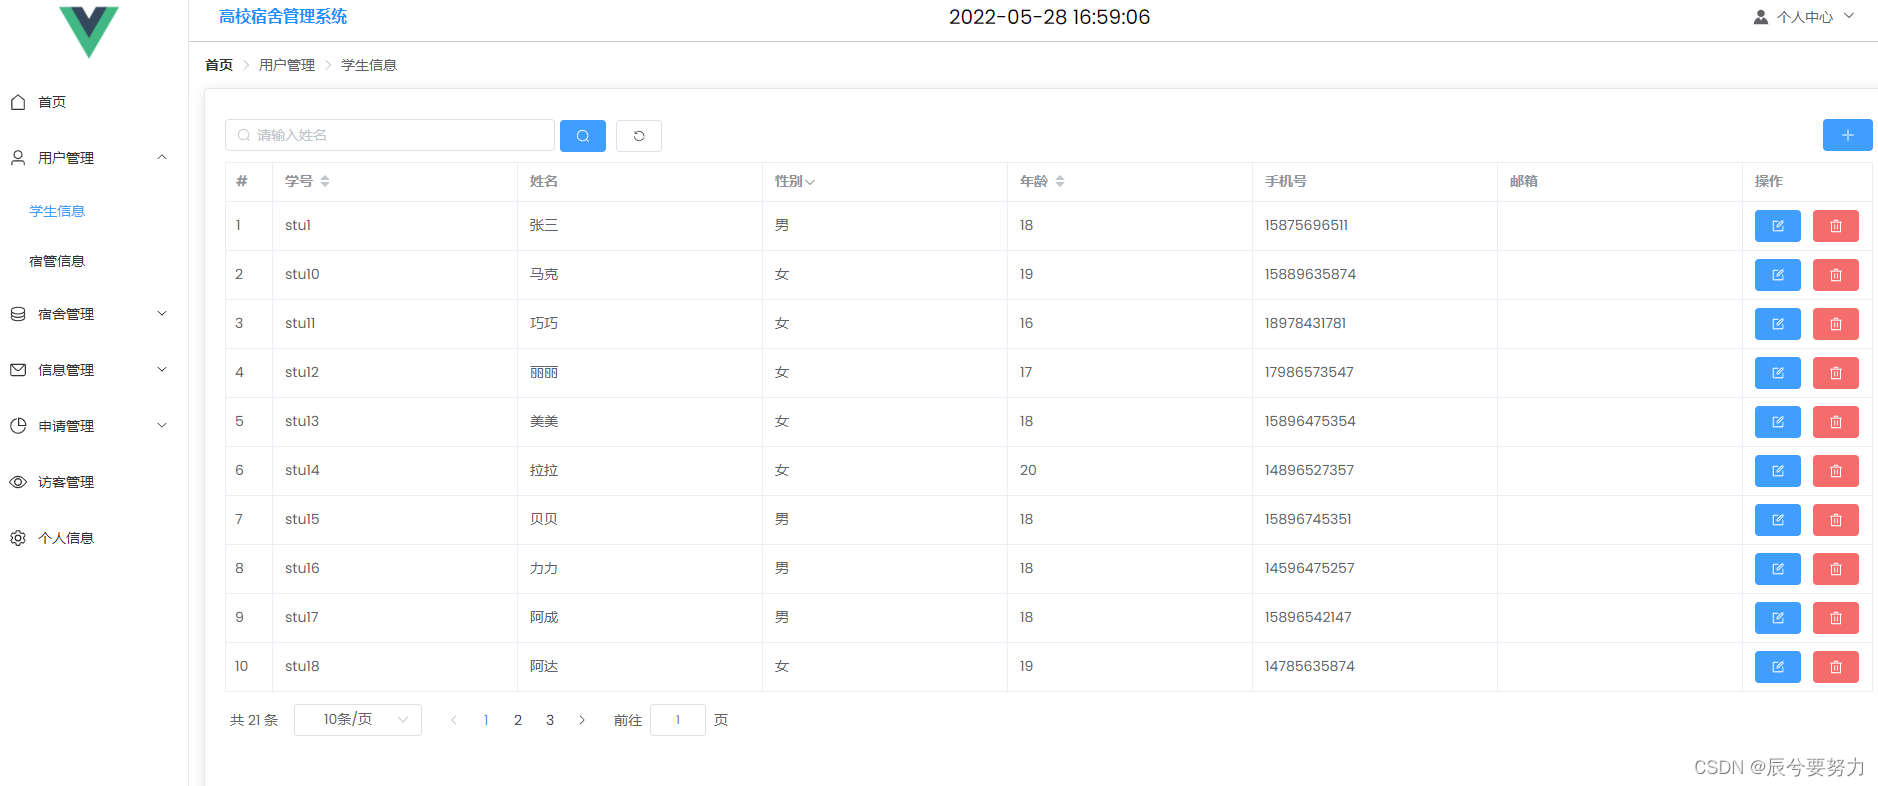
Task: Delete the row for student 马克
Action: pyautogui.click(x=1835, y=275)
